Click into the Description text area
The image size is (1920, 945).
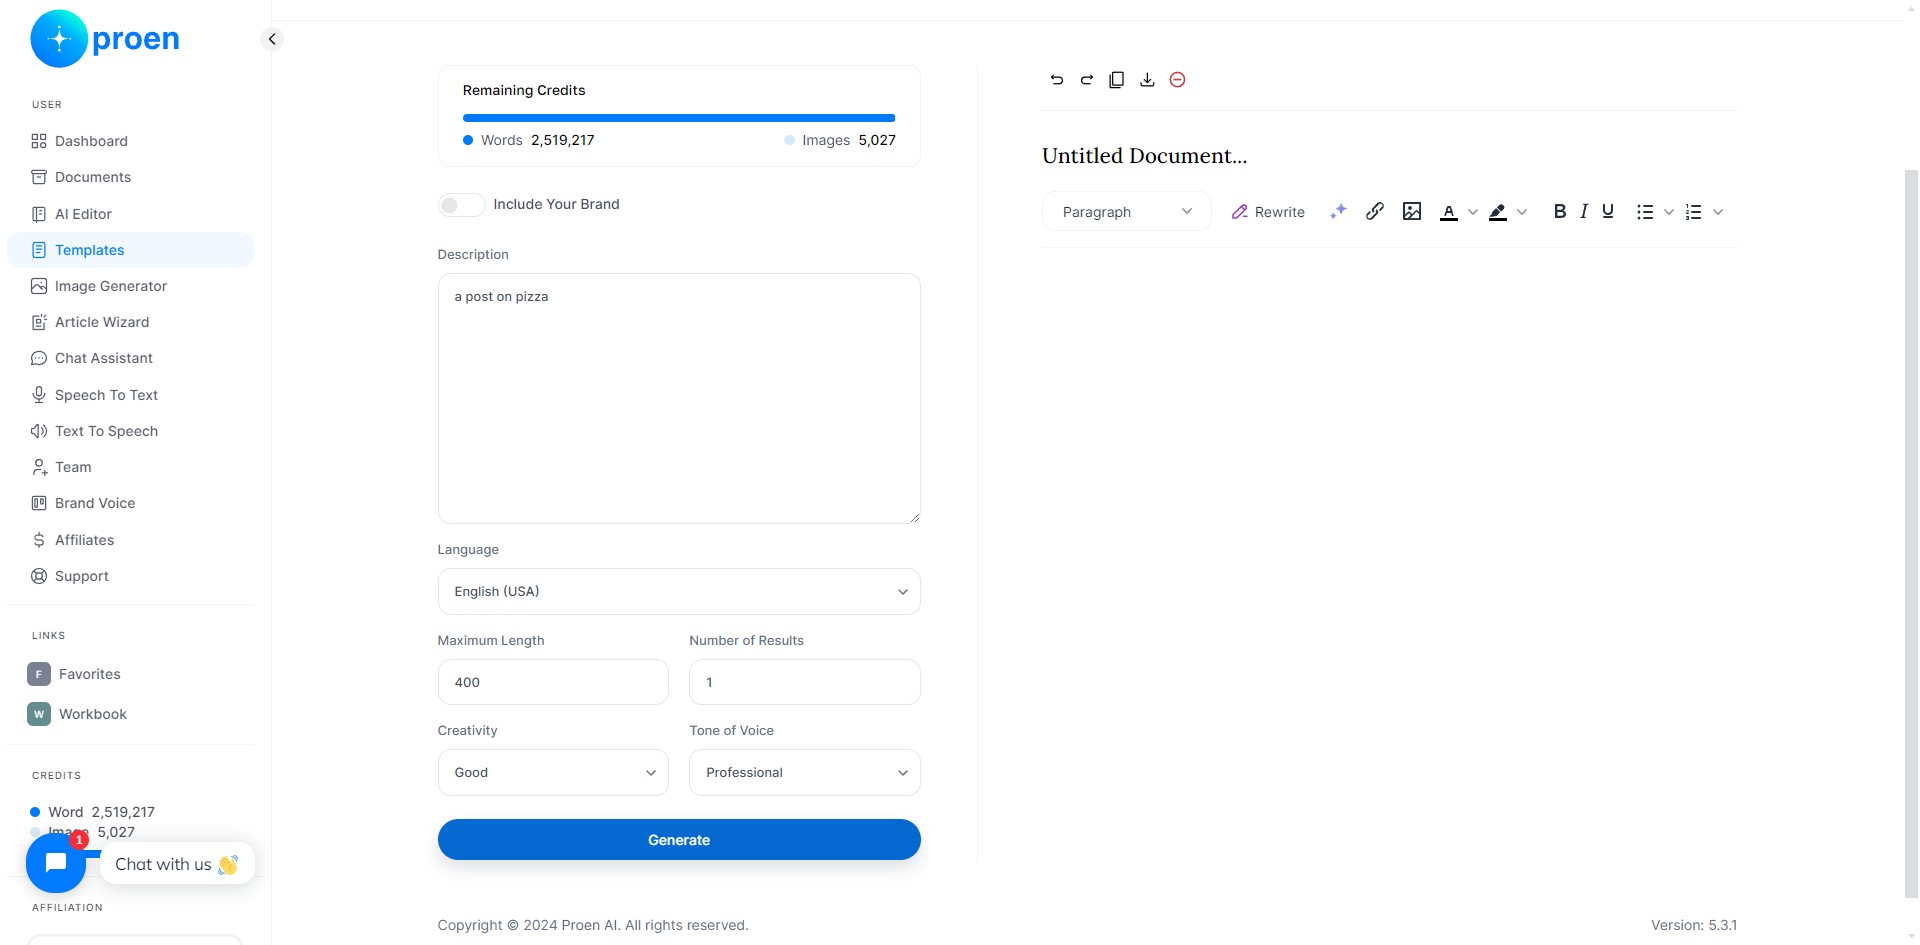[x=679, y=398]
